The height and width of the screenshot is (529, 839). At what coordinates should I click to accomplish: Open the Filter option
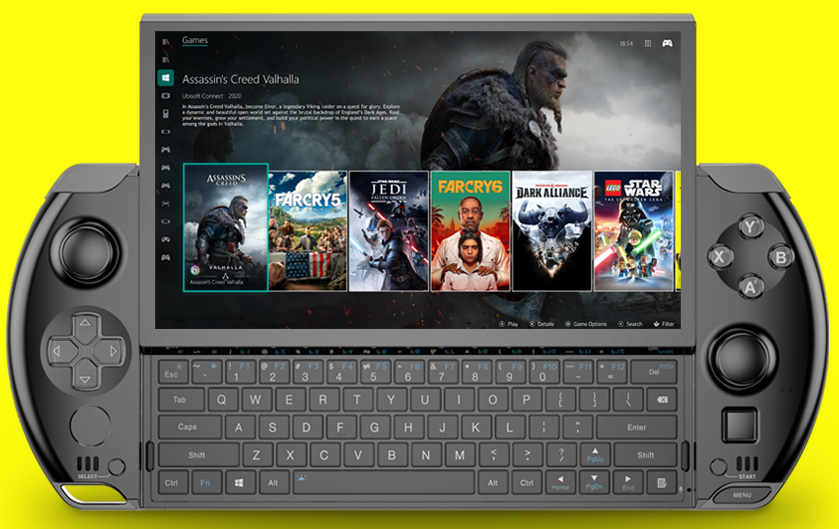[664, 324]
